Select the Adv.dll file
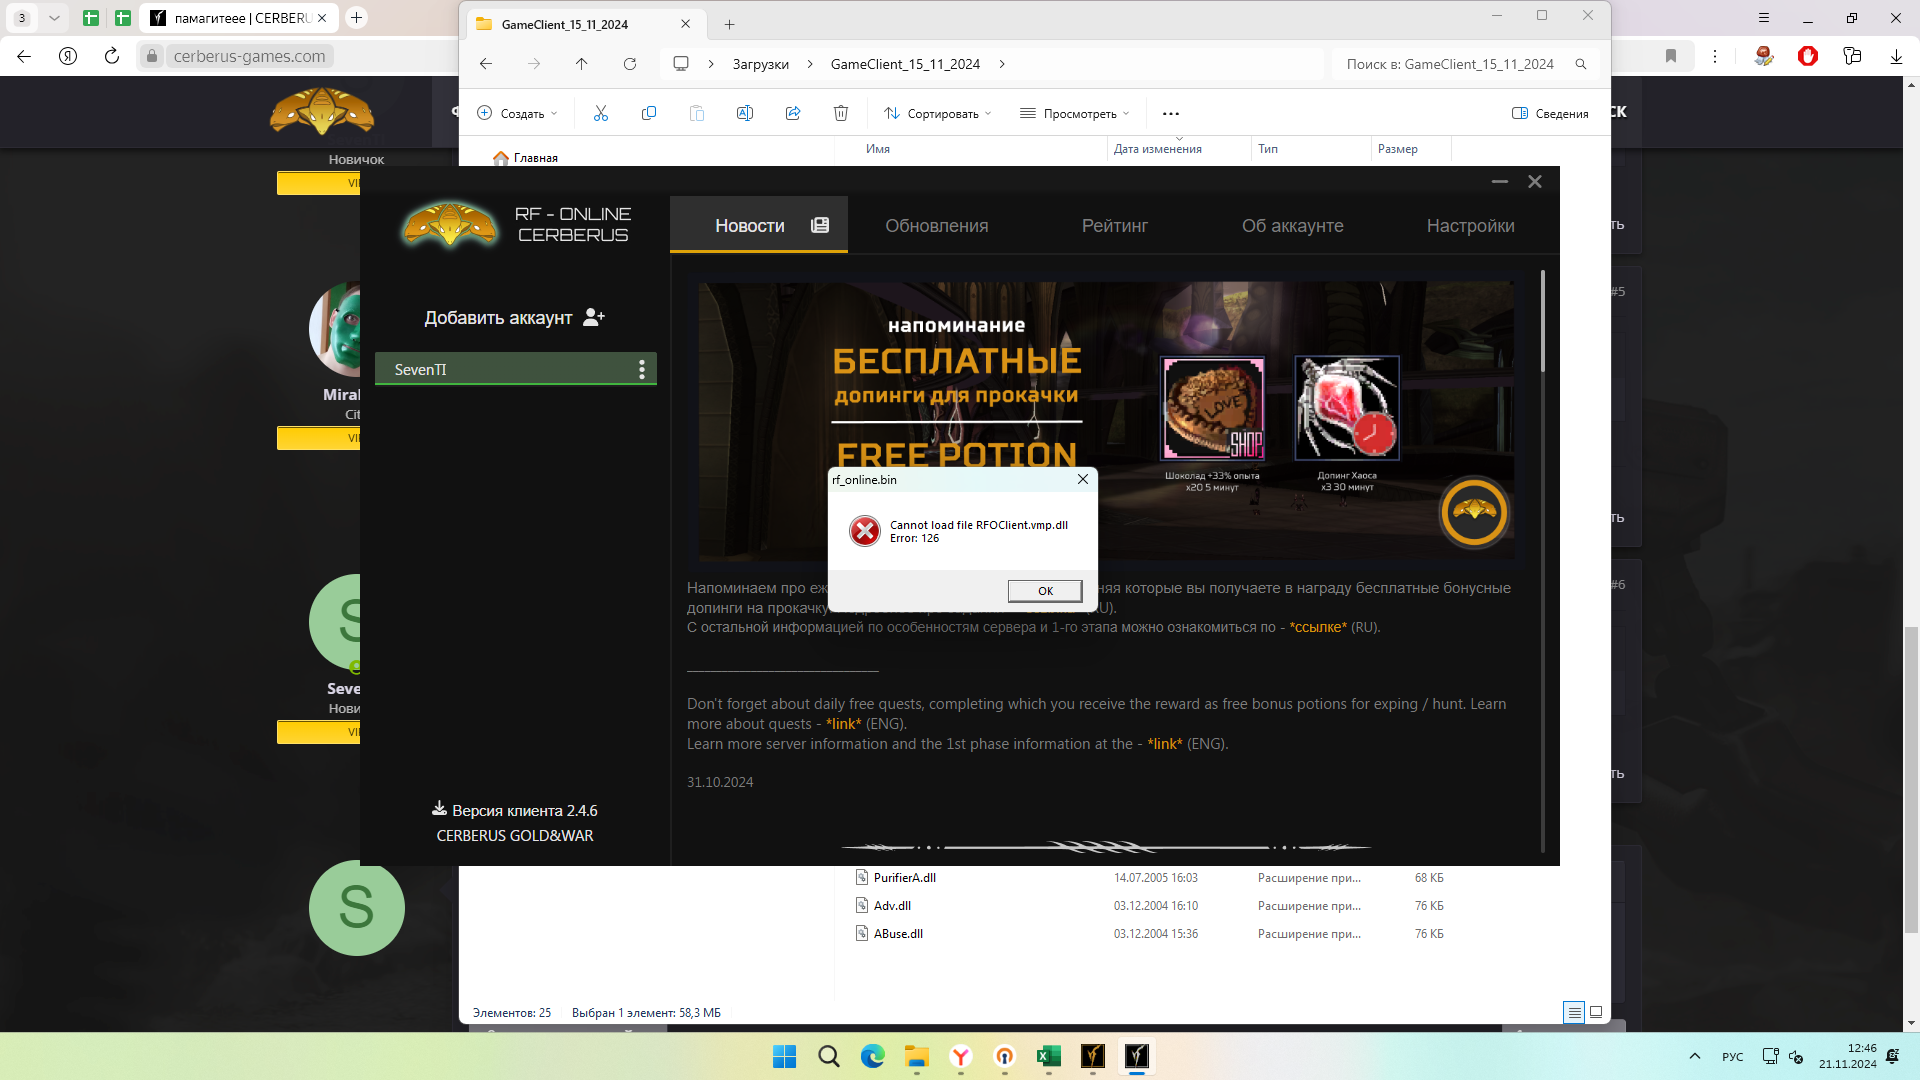 click(892, 906)
